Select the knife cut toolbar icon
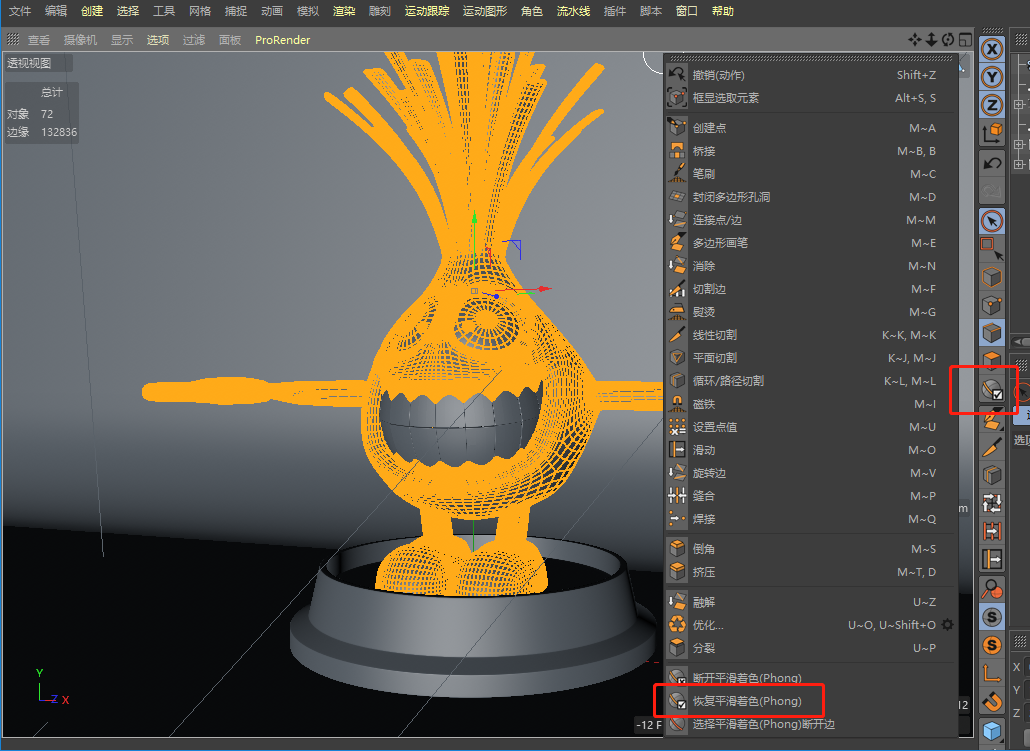Screen dimensions: 1030x751 tap(992, 447)
